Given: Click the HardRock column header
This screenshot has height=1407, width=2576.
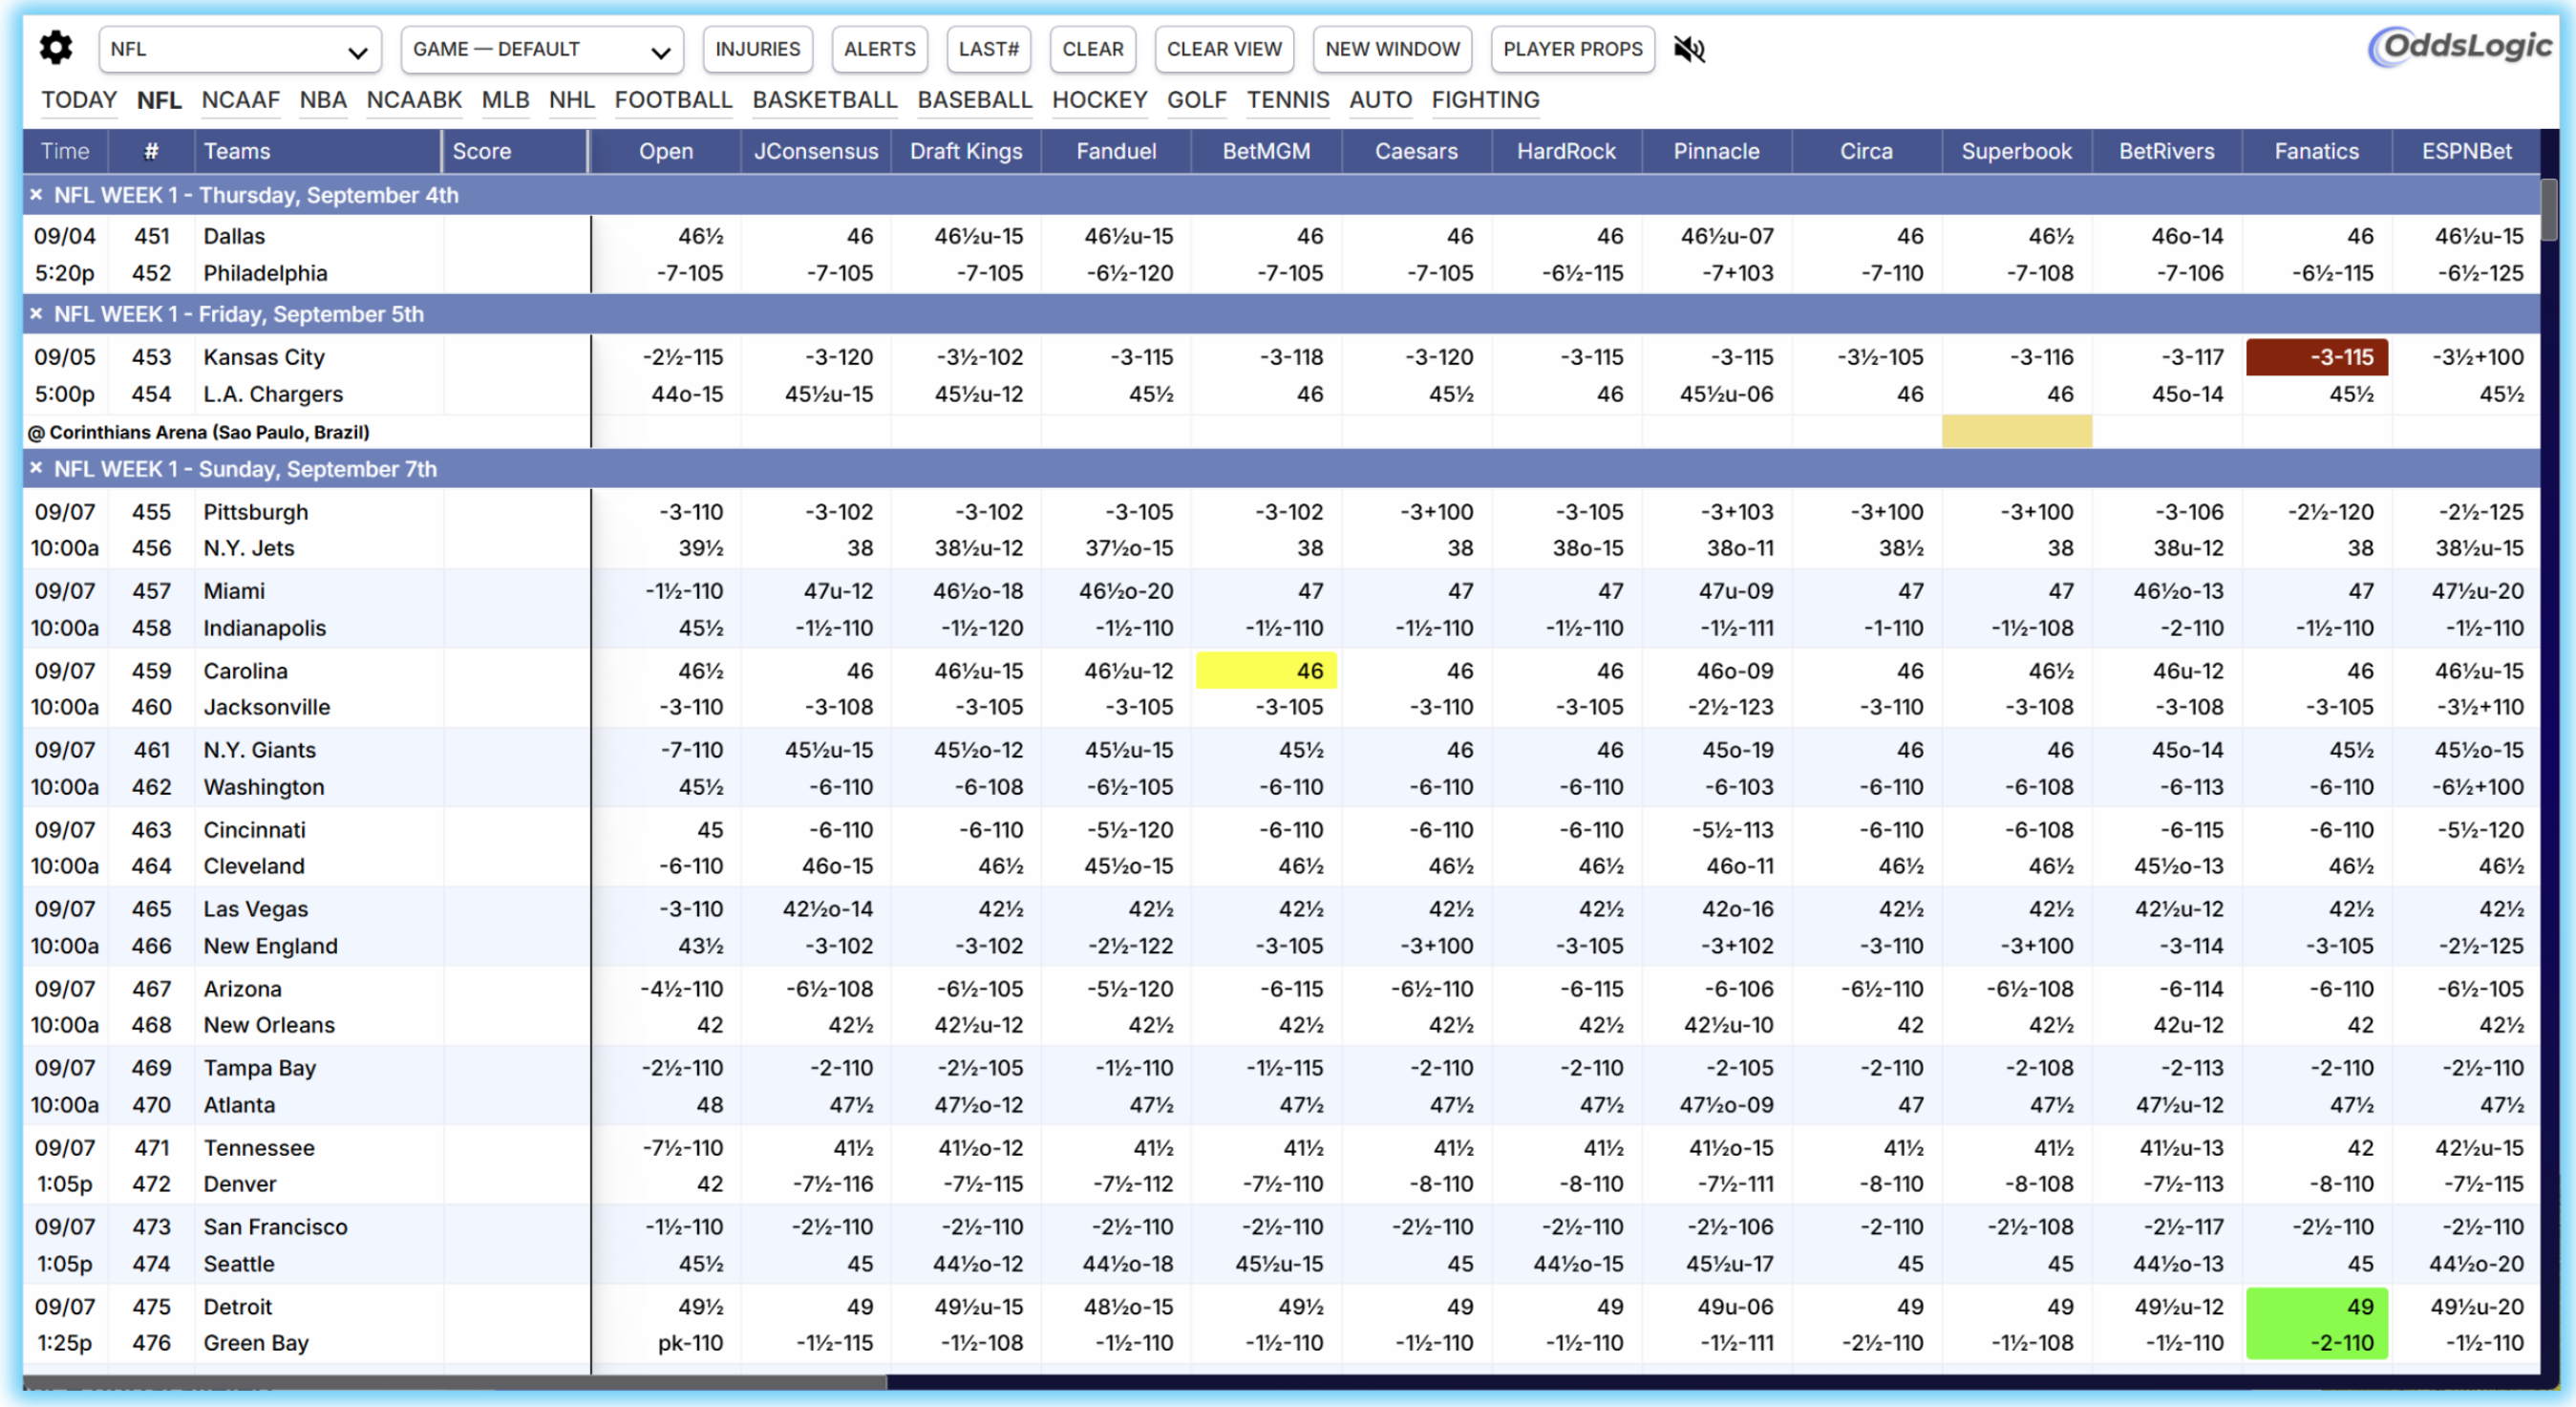Looking at the screenshot, I should pyautogui.click(x=1566, y=151).
